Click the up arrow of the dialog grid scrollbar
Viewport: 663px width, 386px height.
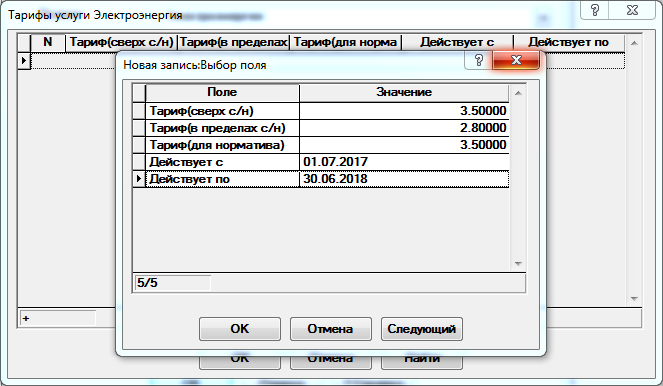(518, 93)
